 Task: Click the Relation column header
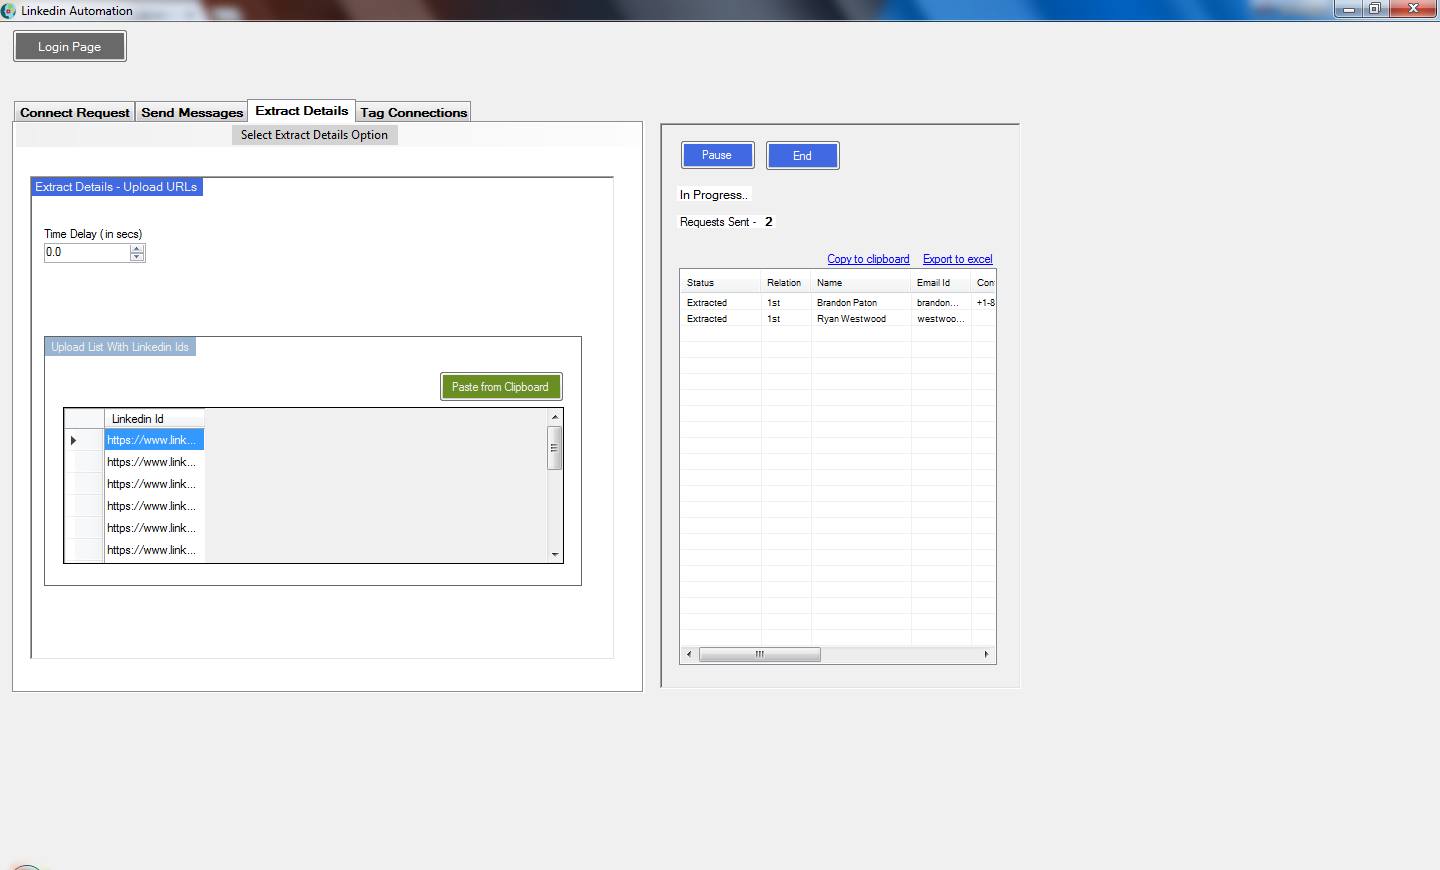(x=786, y=283)
